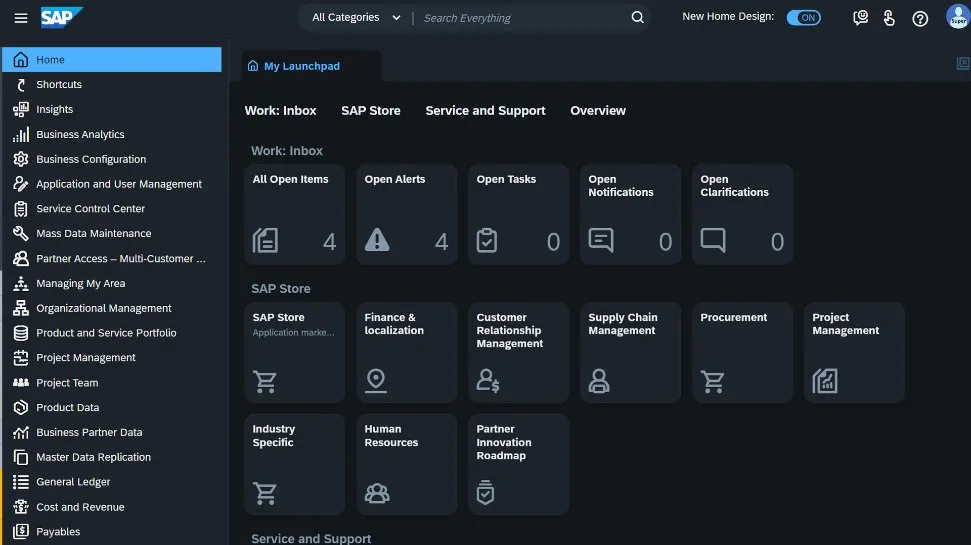Select General Ledger in the sidebar
This screenshot has height=545, width=971.
point(73,482)
